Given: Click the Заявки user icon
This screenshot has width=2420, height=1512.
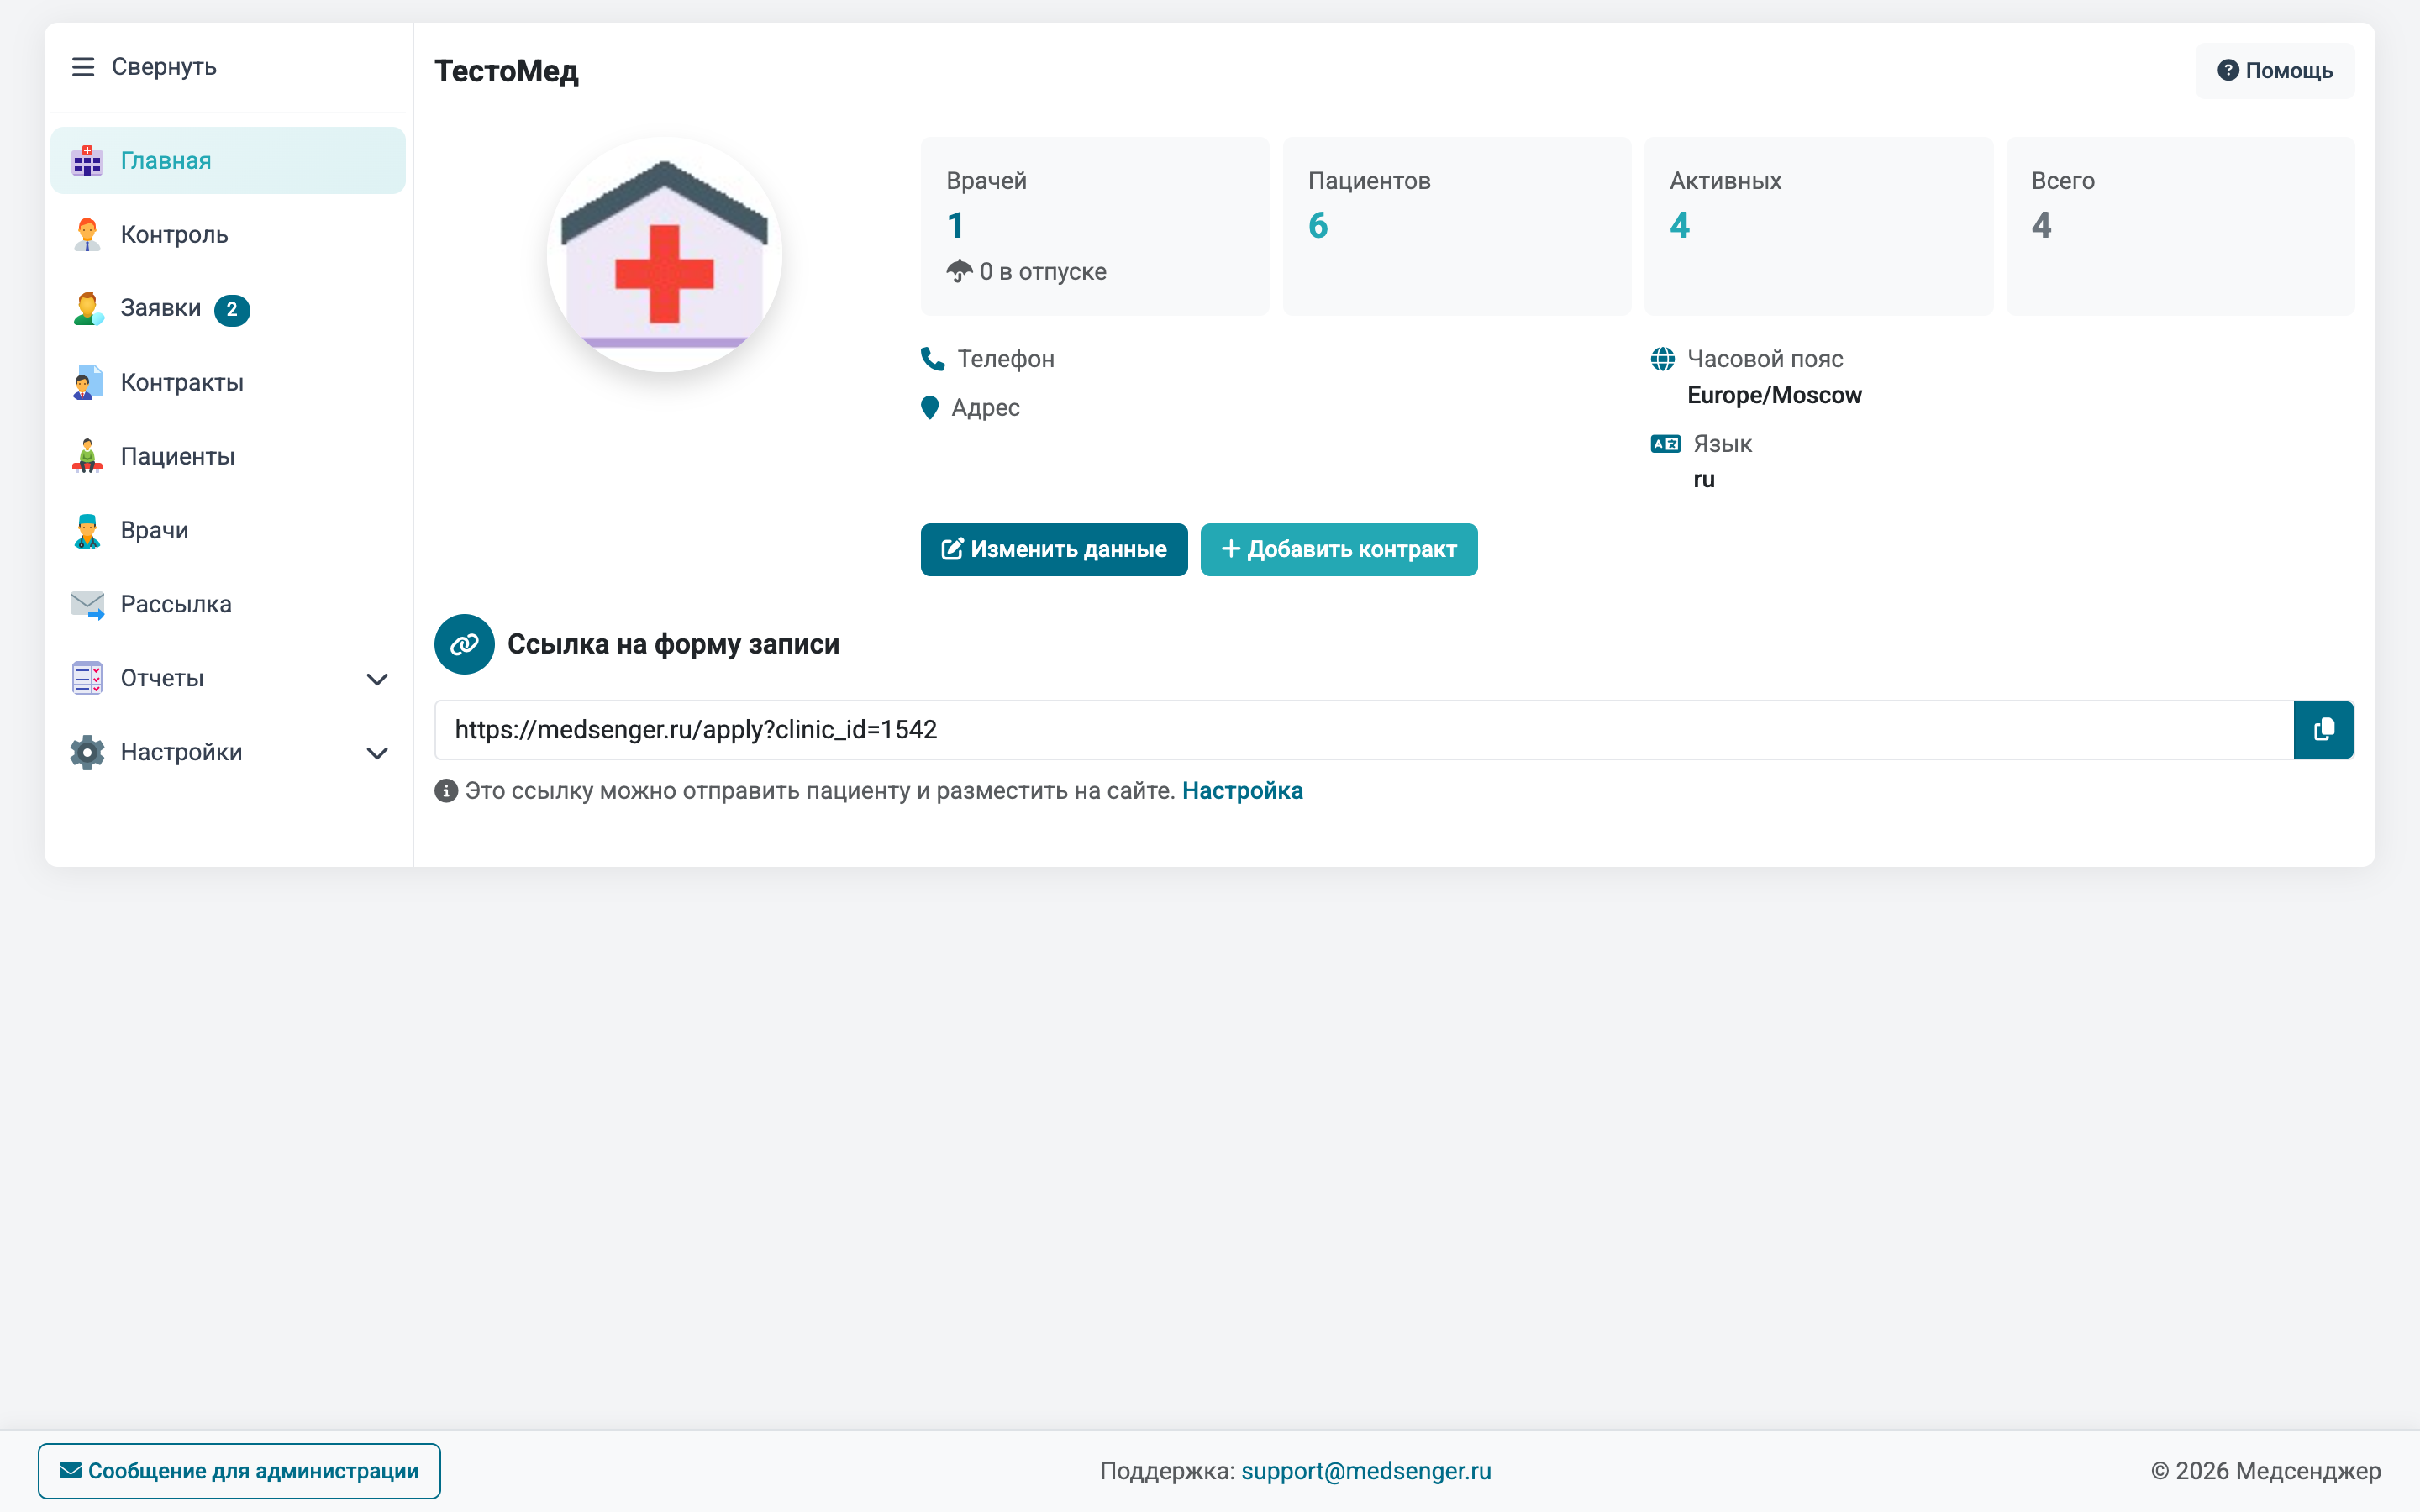Looking at the screenshot, I should click(x=87, y=308).
